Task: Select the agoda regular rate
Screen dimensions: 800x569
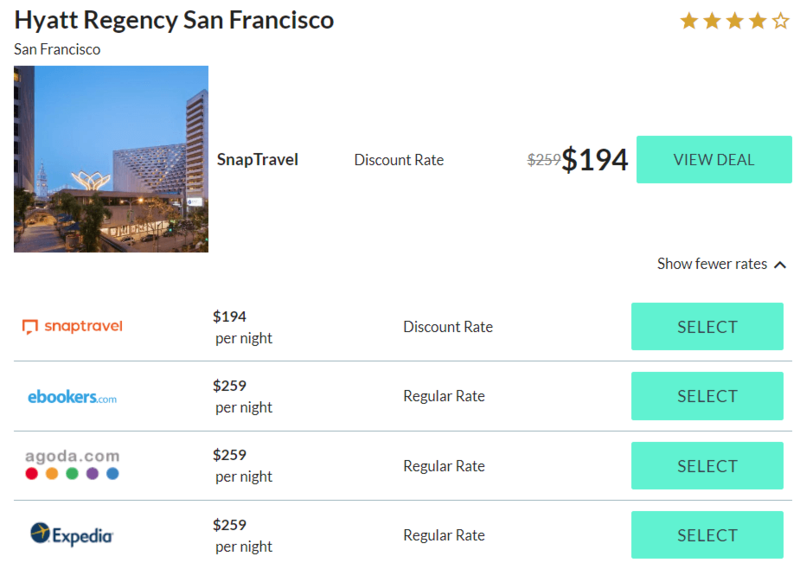Action: click(707, 466)
